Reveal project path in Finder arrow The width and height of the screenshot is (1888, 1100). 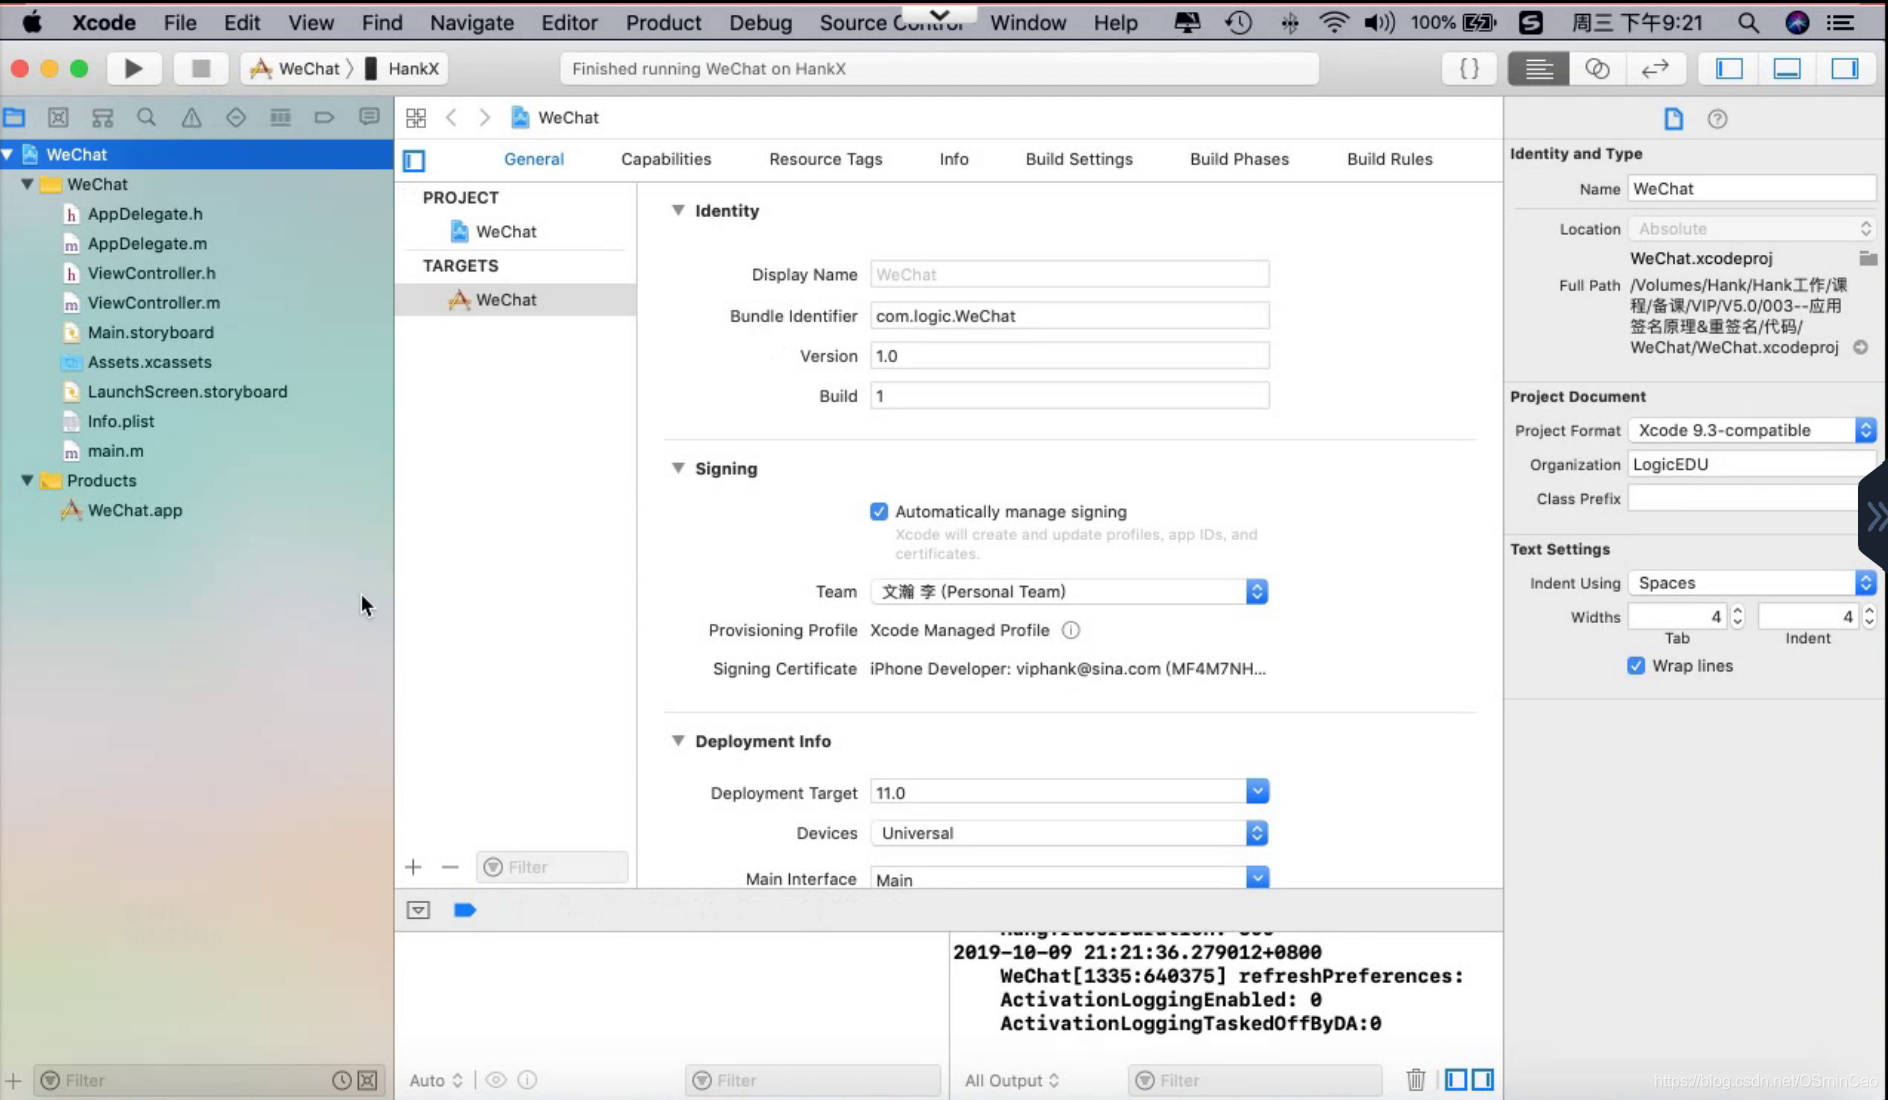[x=1860, y=347]
